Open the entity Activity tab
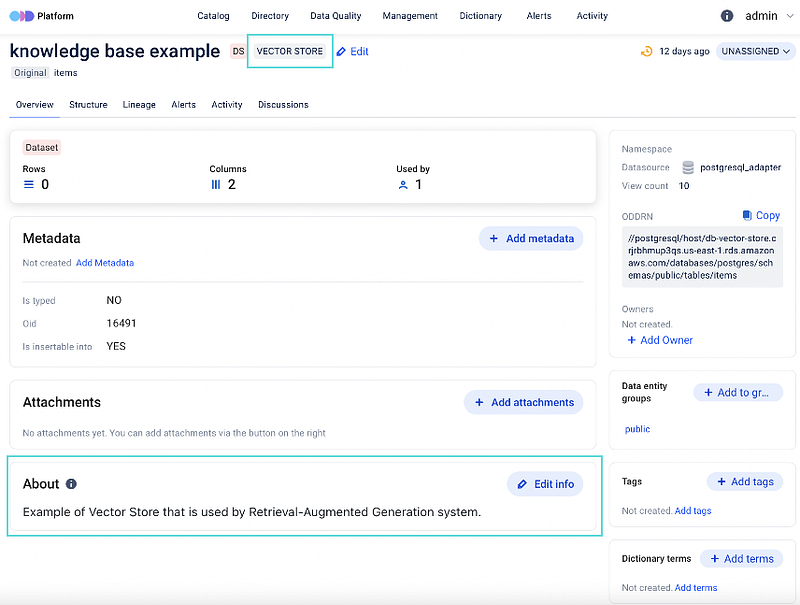Viewport: 800px width, 605px height. click(x=227, y=105)
